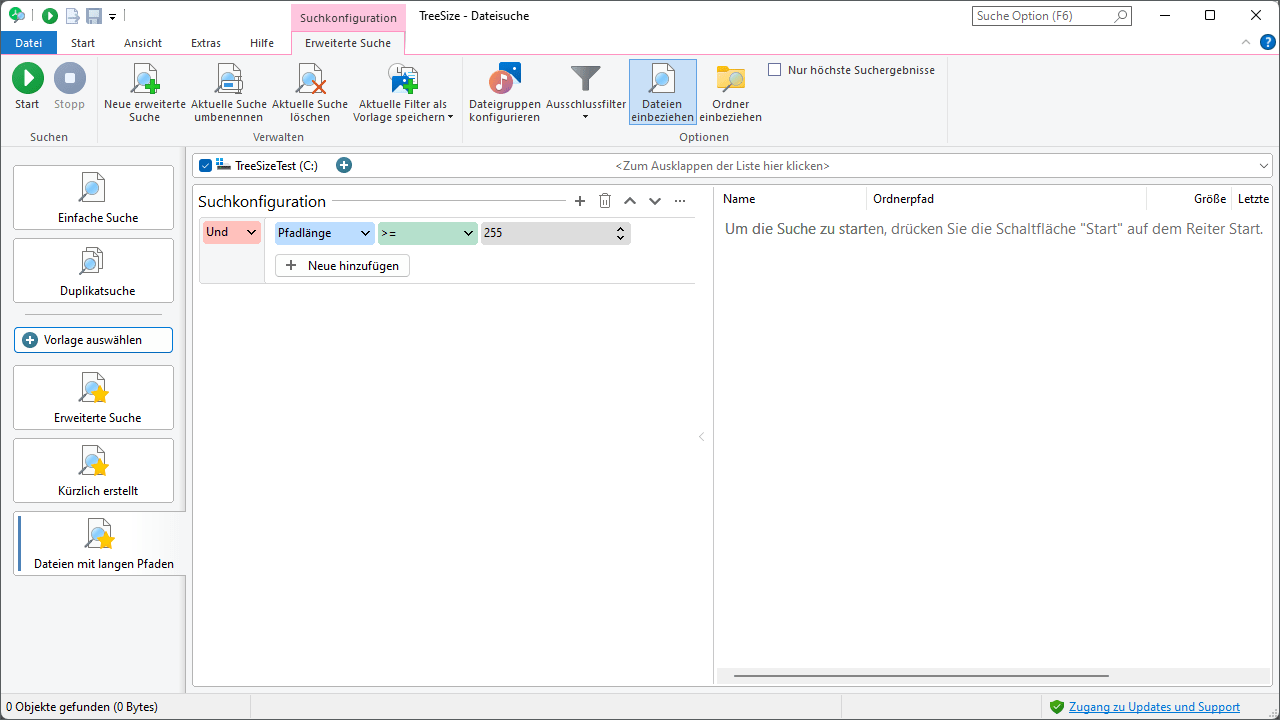Click Vorlage auswählen button
This screenshot has width=1280, height=720.
tap(93, 340)
